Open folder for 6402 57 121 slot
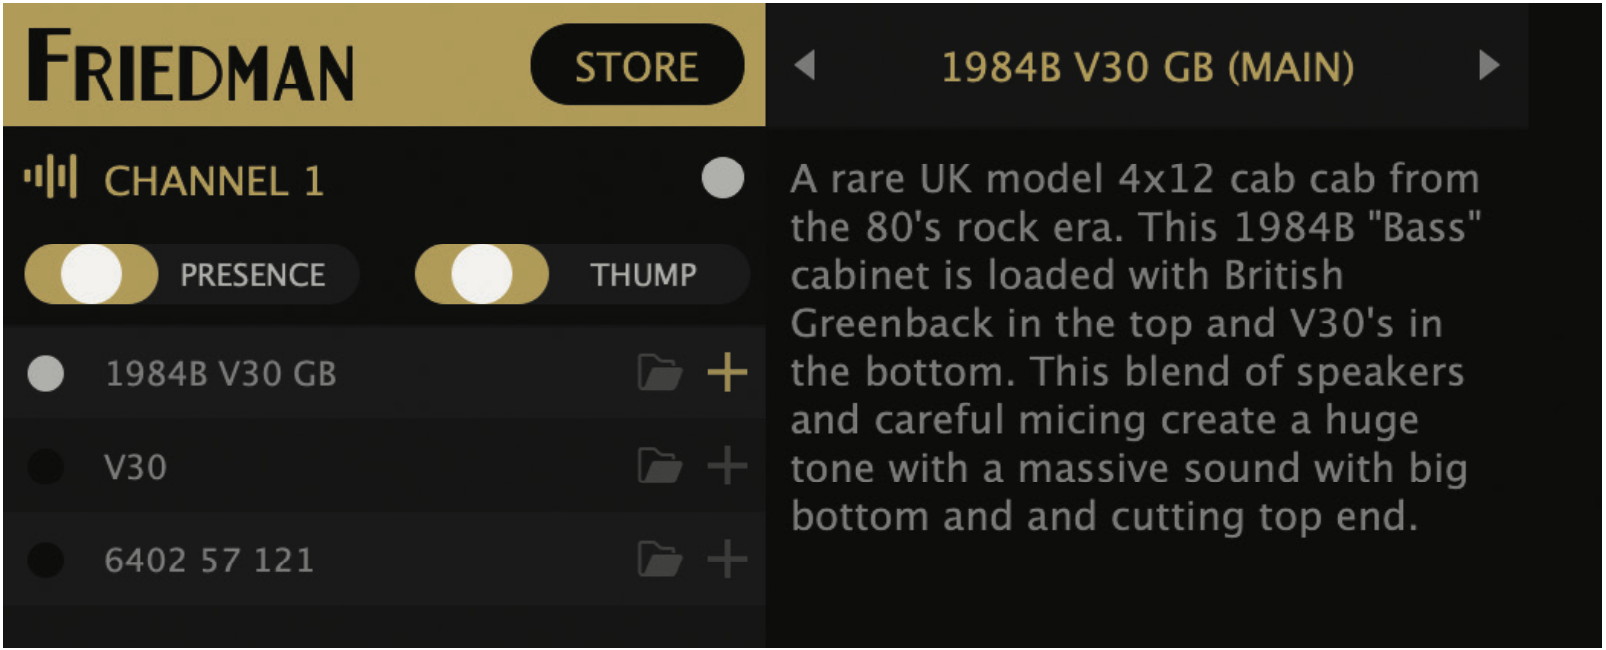The image size is (1606, 650). pyautogui.click(x=660, y=559)
